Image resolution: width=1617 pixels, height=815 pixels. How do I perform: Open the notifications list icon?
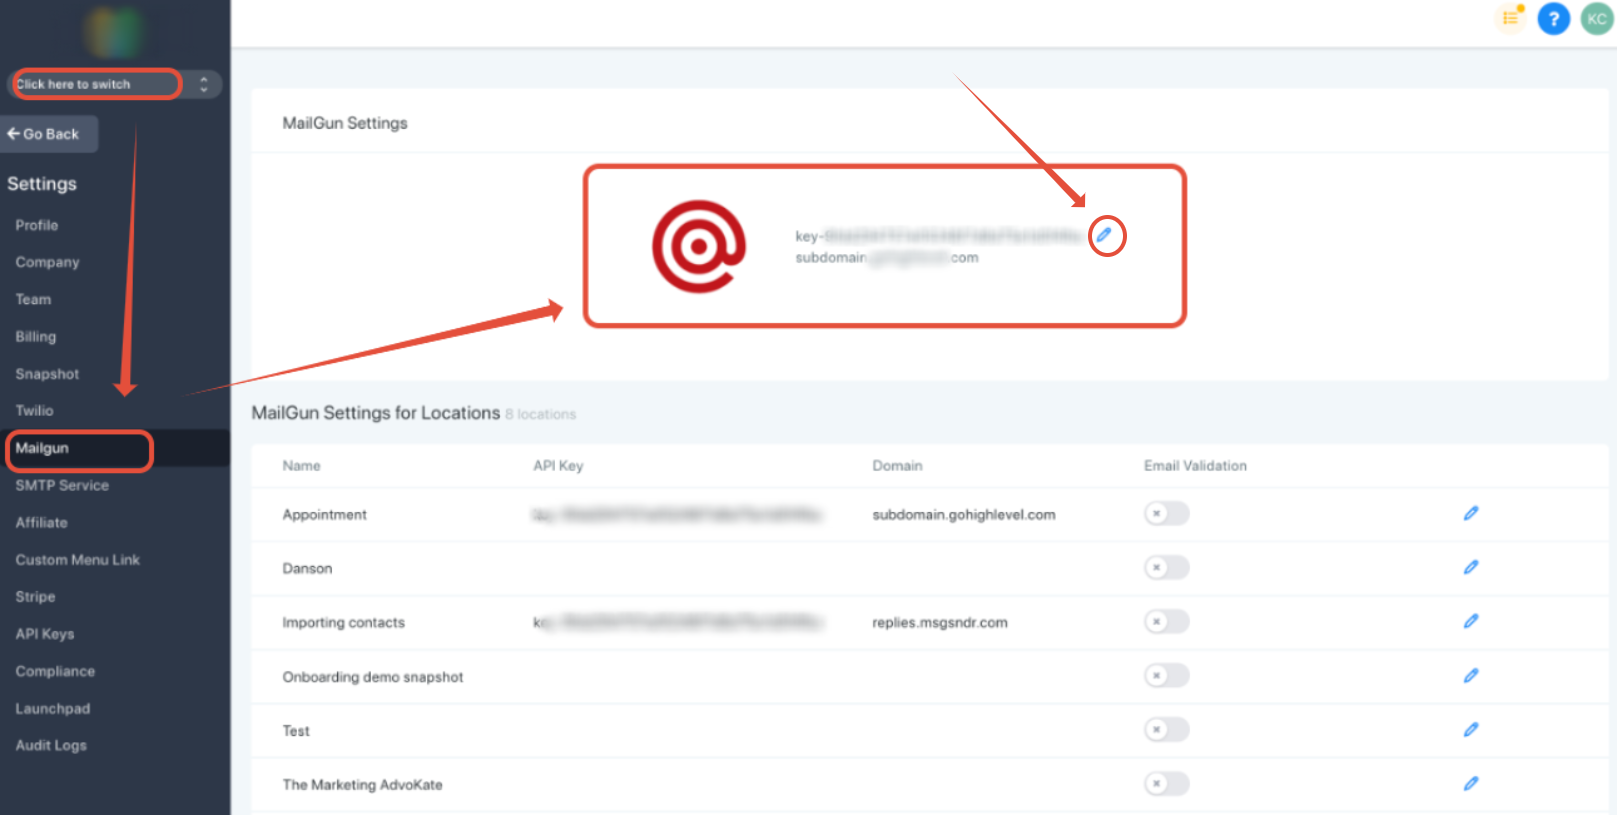1511,18
